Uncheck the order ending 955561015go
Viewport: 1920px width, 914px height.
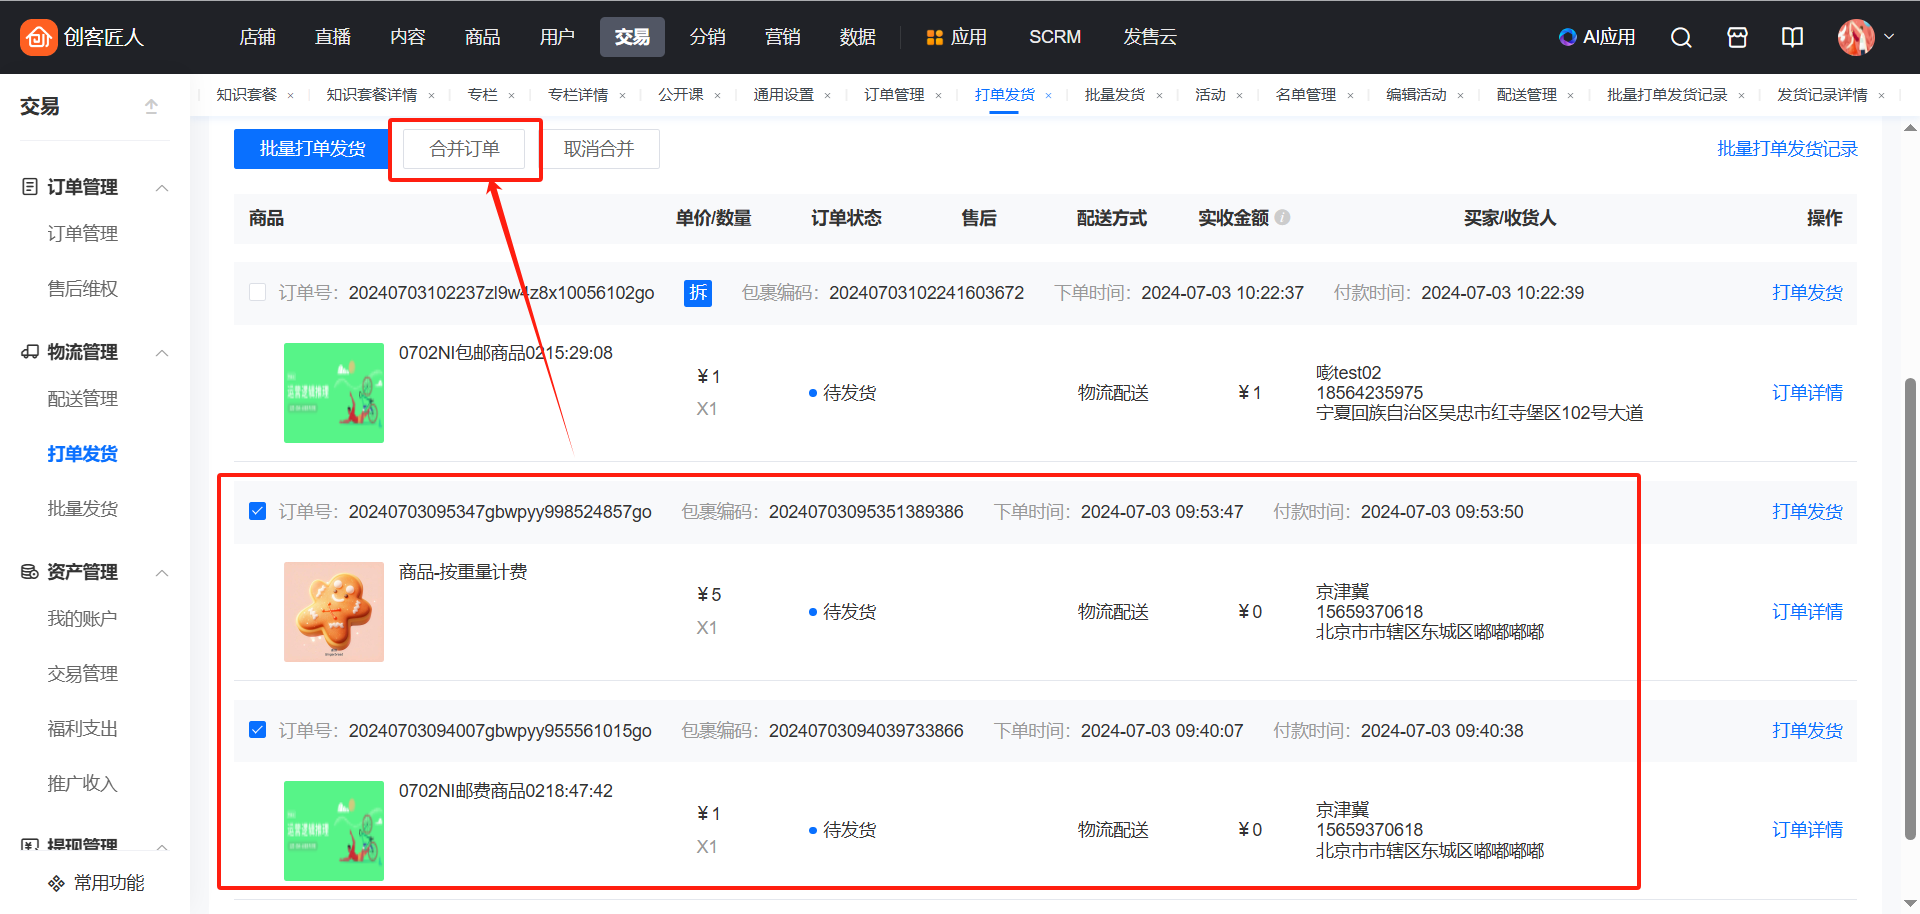(x=258, y=730)
